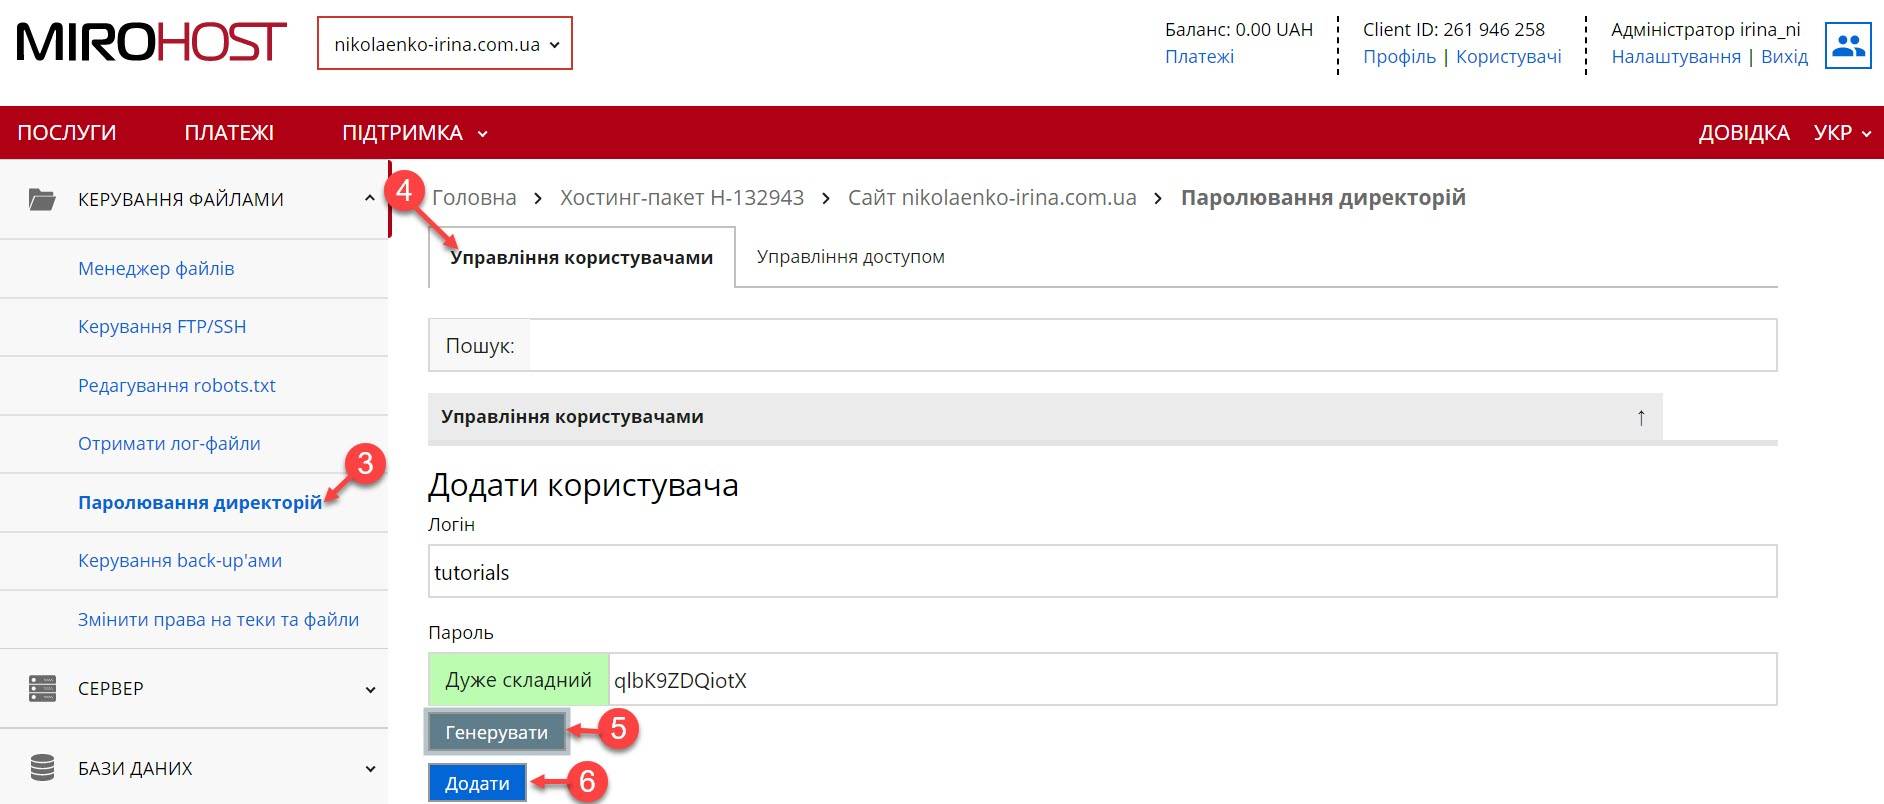Screen dimensions: 1884x804
Task: Click the Додати button
Action: tap(477, 783)
